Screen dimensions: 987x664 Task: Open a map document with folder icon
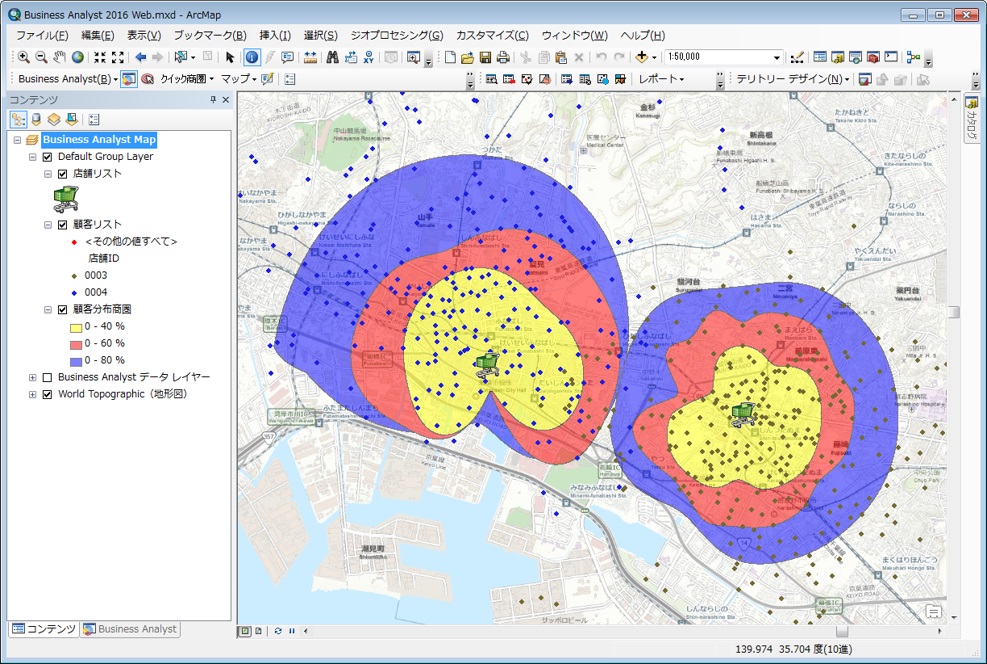pyautogui.click(x=467, y=57)
